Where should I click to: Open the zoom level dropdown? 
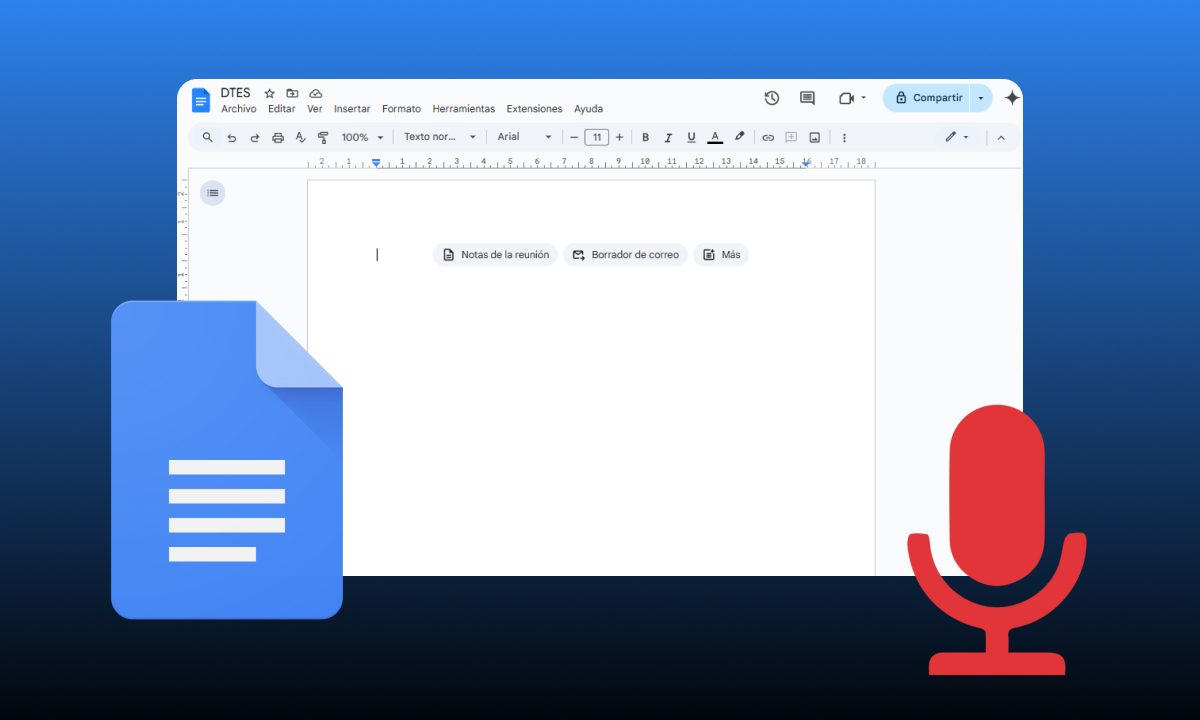coord(362,137)
